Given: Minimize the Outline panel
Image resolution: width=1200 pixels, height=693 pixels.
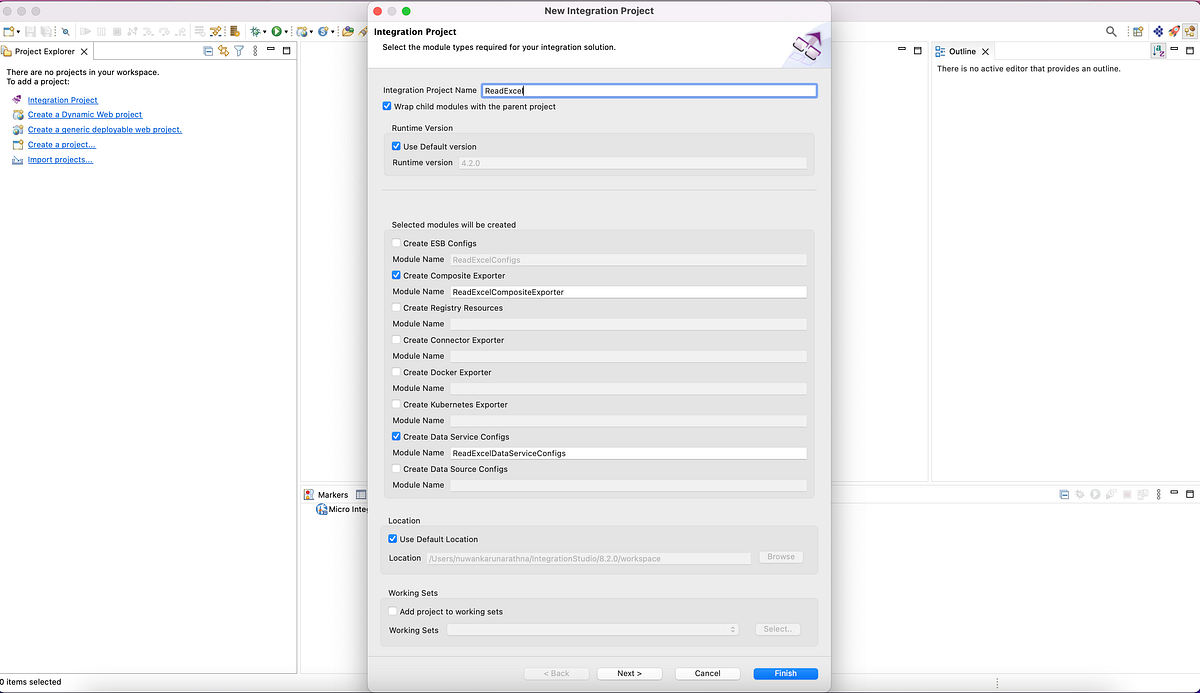Looking at the screenshot, I should (1174, 49).
